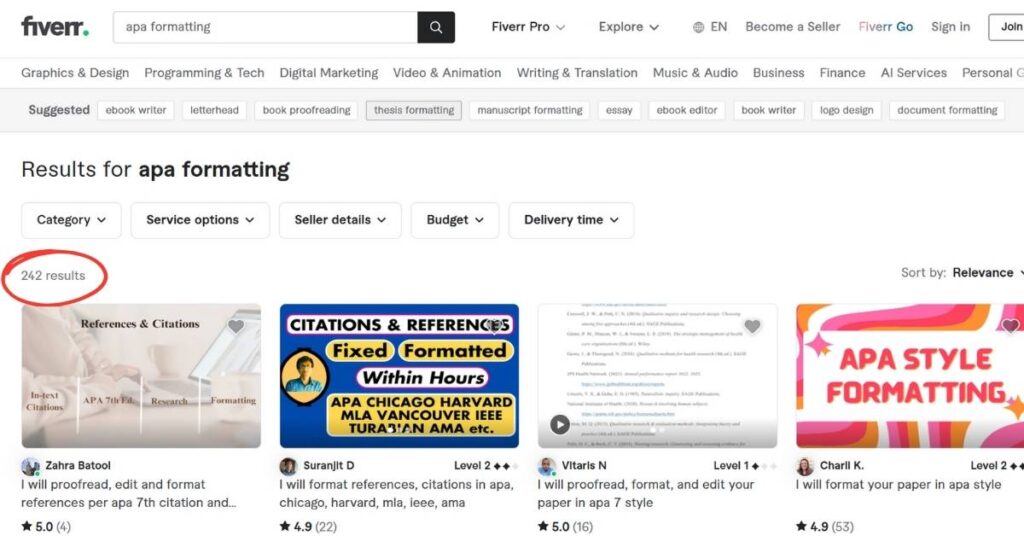Click the search magnifier button
The width and height of the screenshot is (1024, 536).
(x=436, y=27)
